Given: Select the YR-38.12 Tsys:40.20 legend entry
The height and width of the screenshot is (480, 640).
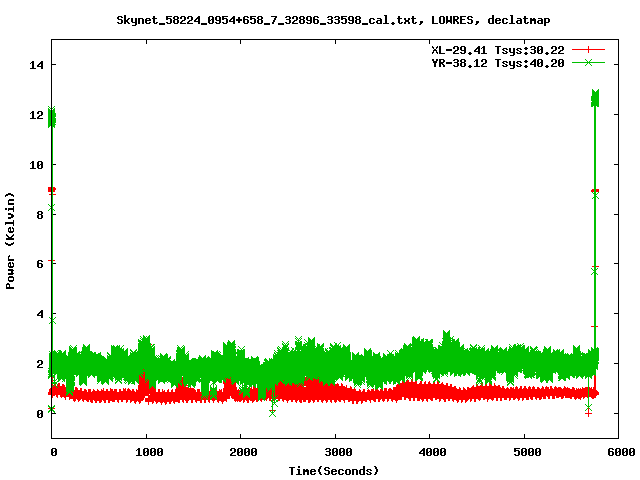Looking at the screenshot, I should click(498, 63).
